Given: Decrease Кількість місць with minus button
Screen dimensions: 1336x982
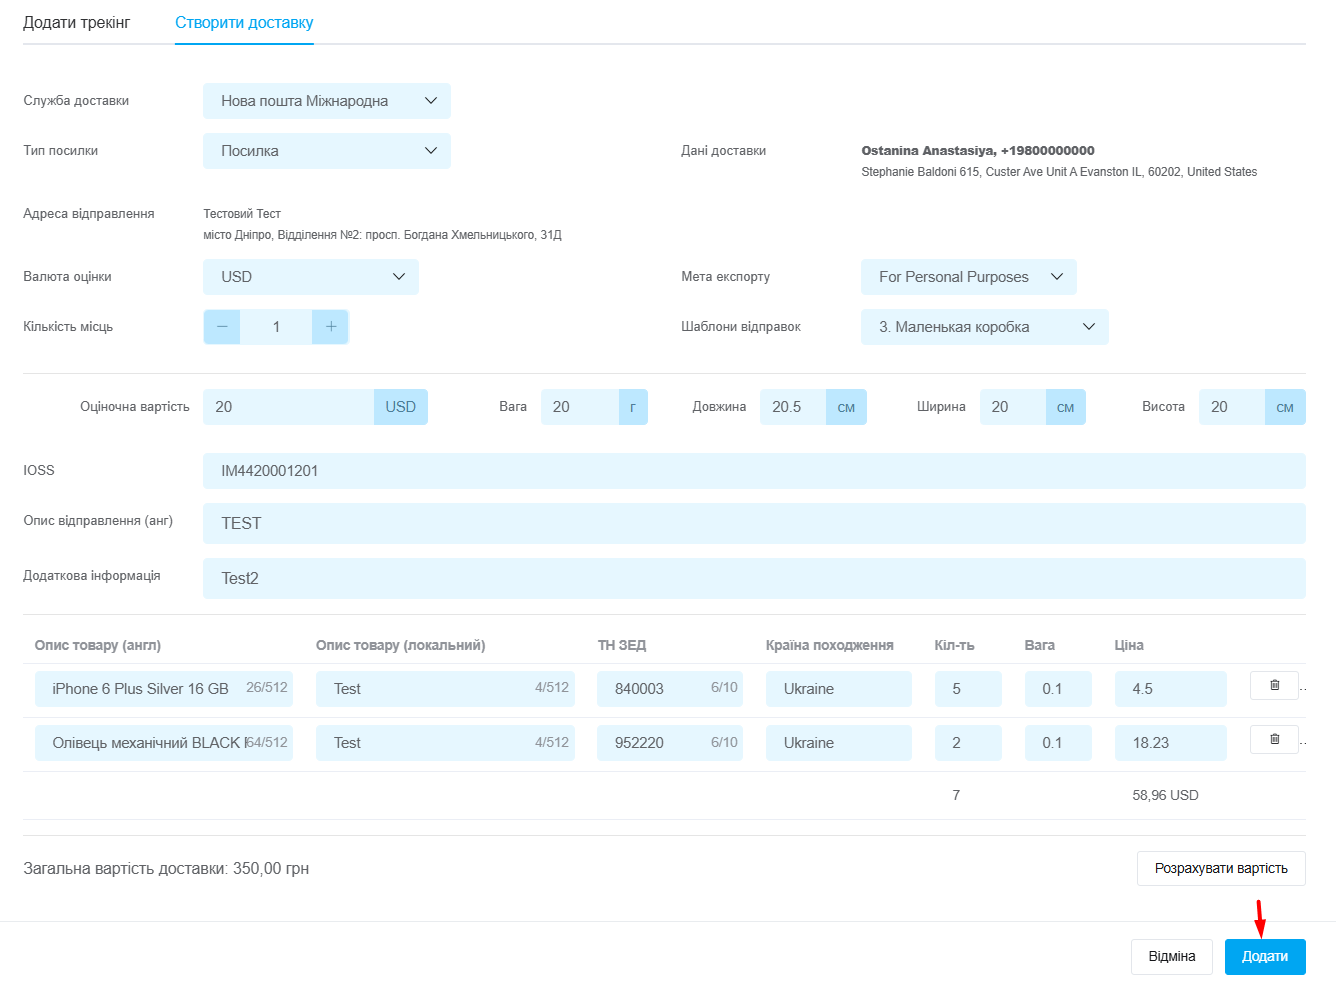Looking at the screenshot, I should 222,327.
